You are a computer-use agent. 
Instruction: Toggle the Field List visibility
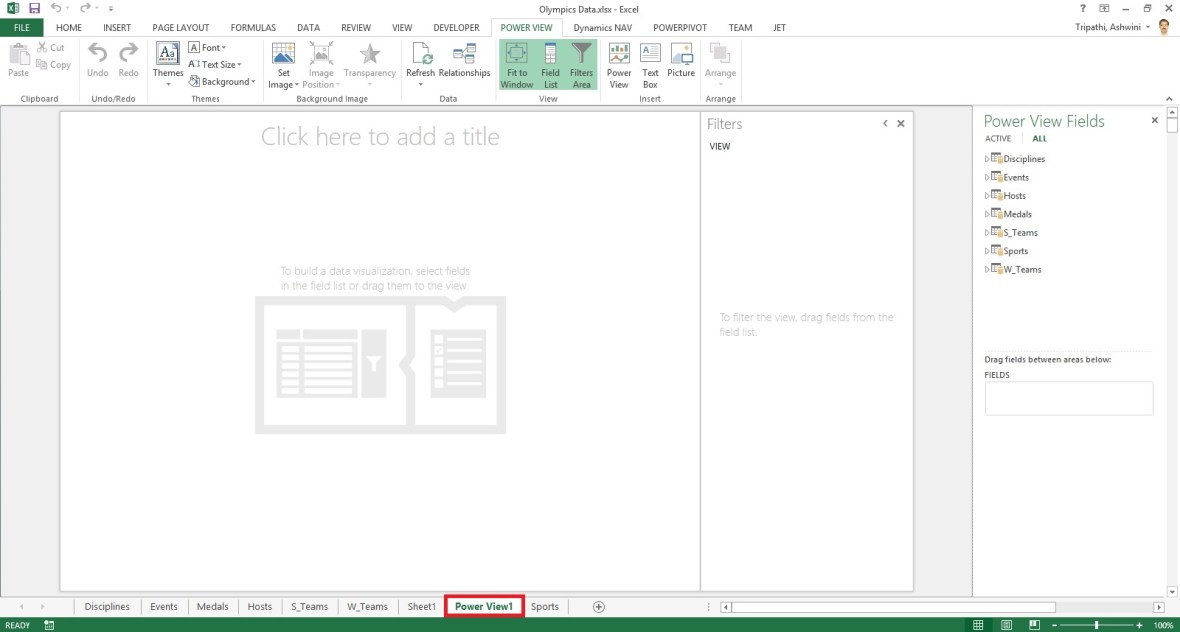[550, 64]
